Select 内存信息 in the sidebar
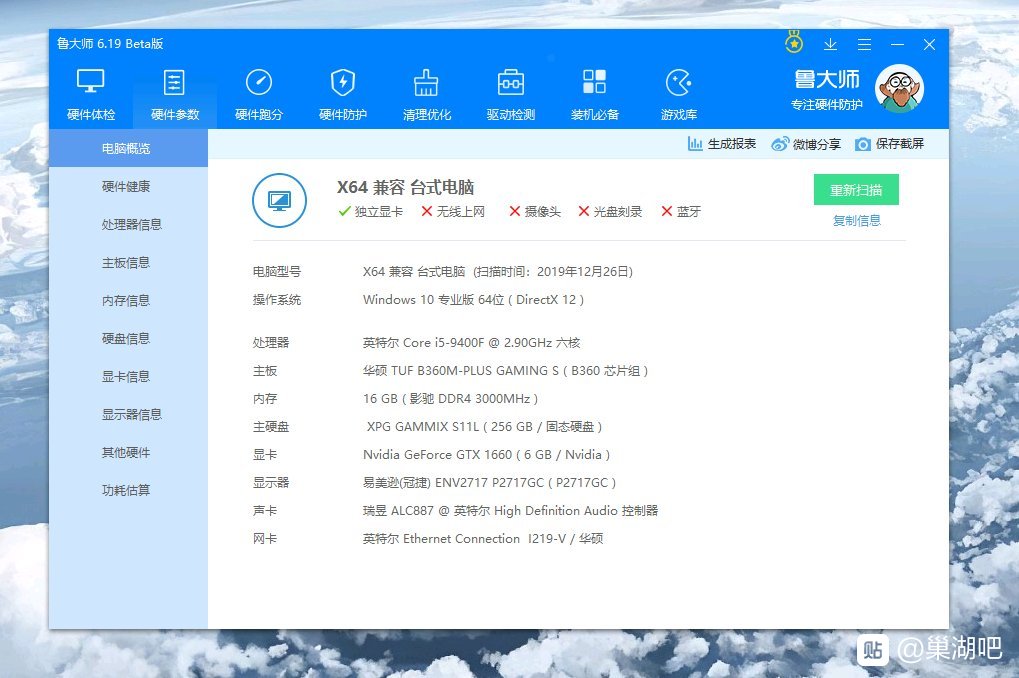 [128, 300]
